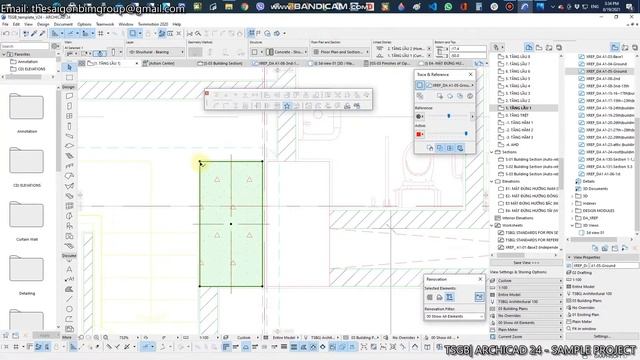
Task: Select the Circle tool in the toolbox
Action: pyautogui.click(x=69, y=309)
